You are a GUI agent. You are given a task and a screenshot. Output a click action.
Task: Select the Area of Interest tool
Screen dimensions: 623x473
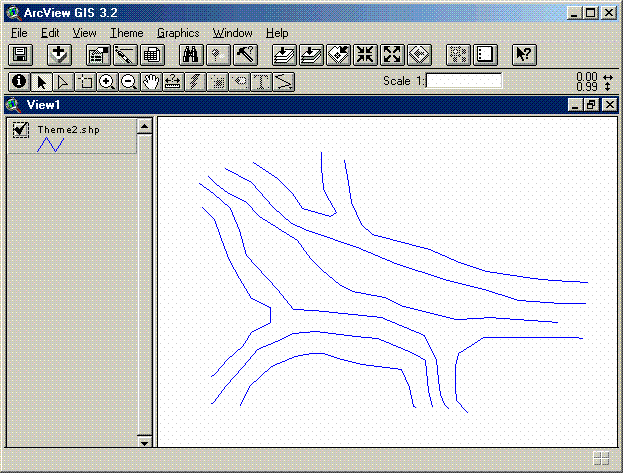[x=217, y=82]
